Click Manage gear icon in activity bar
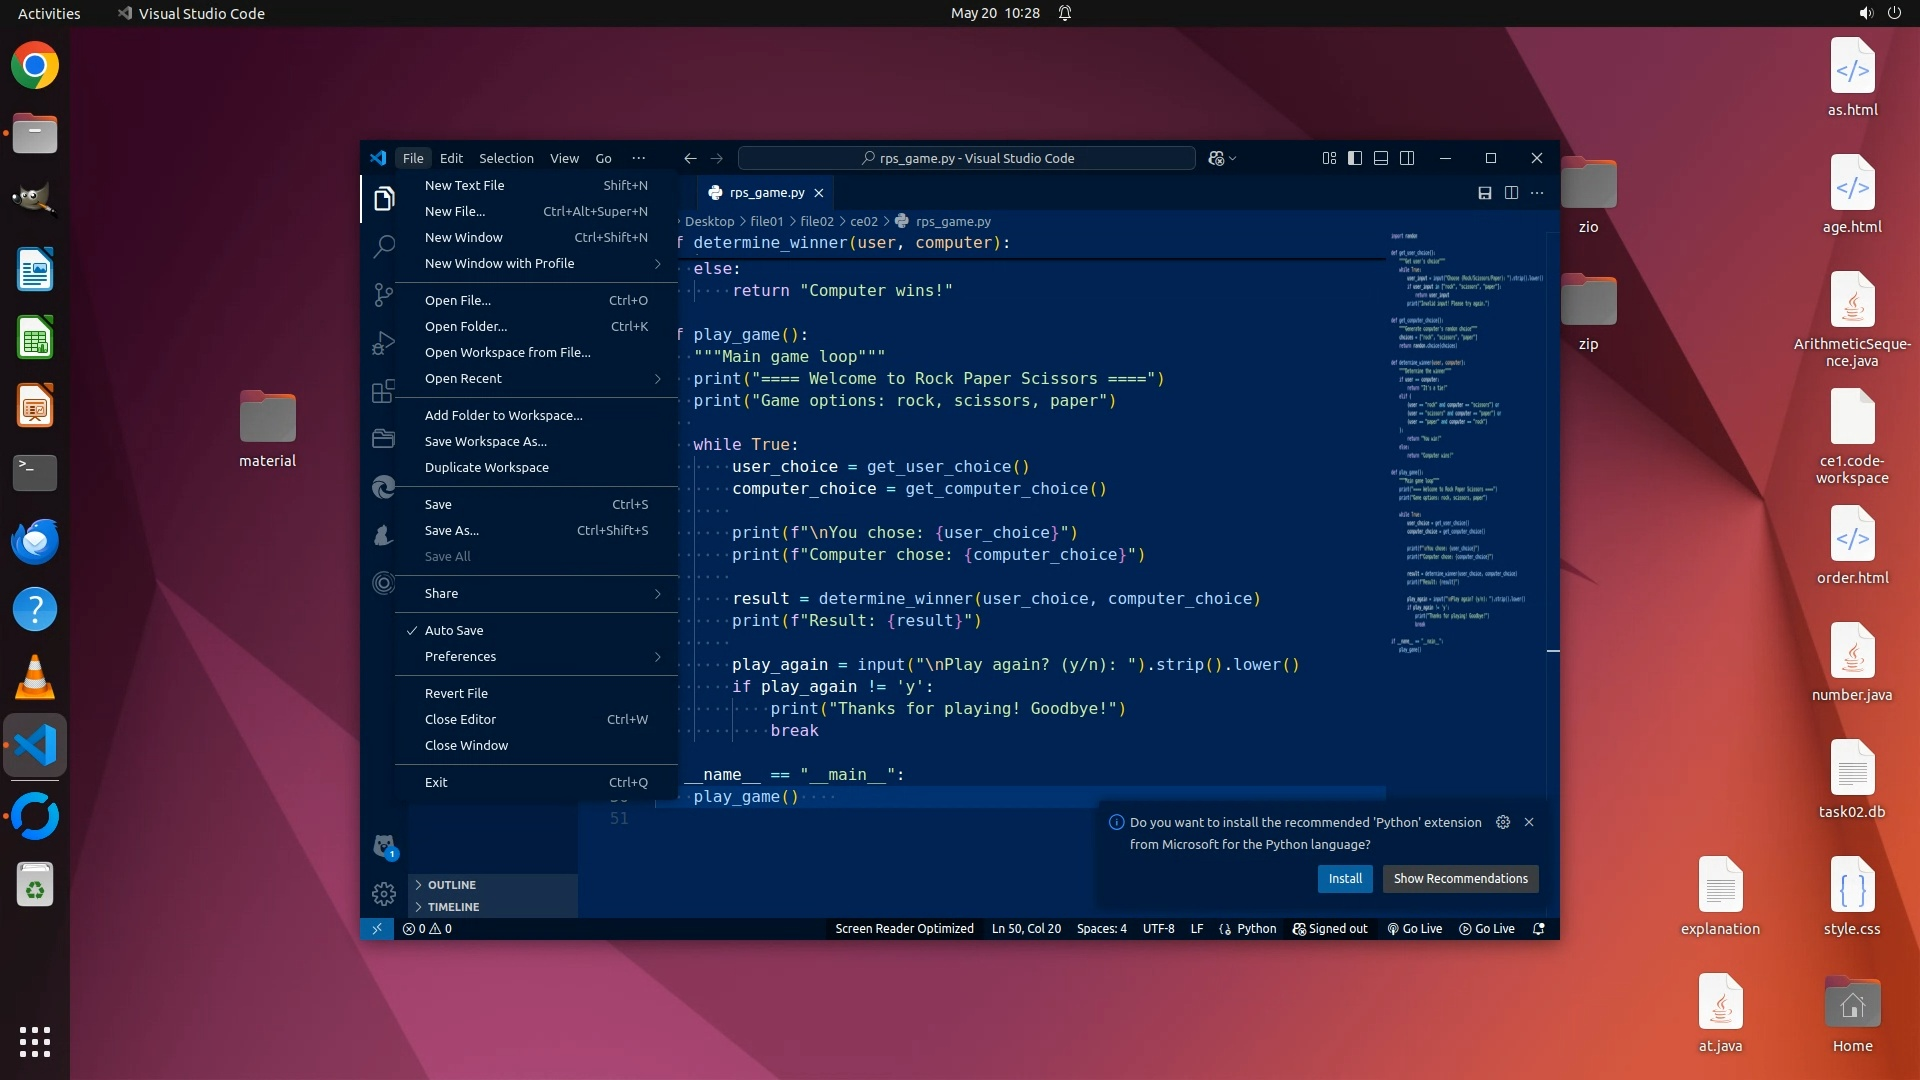1920x1080 pixels. [384, 893]
